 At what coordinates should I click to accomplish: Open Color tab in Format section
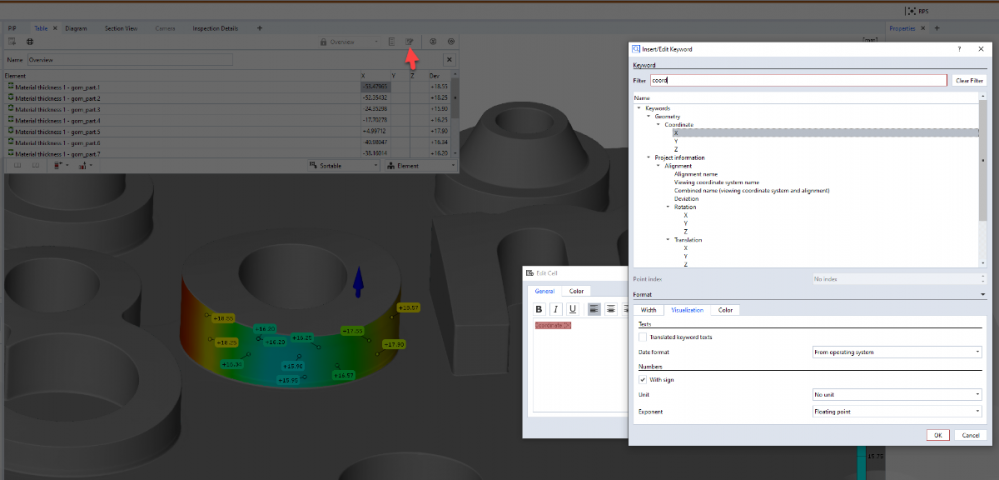(726, 310)
